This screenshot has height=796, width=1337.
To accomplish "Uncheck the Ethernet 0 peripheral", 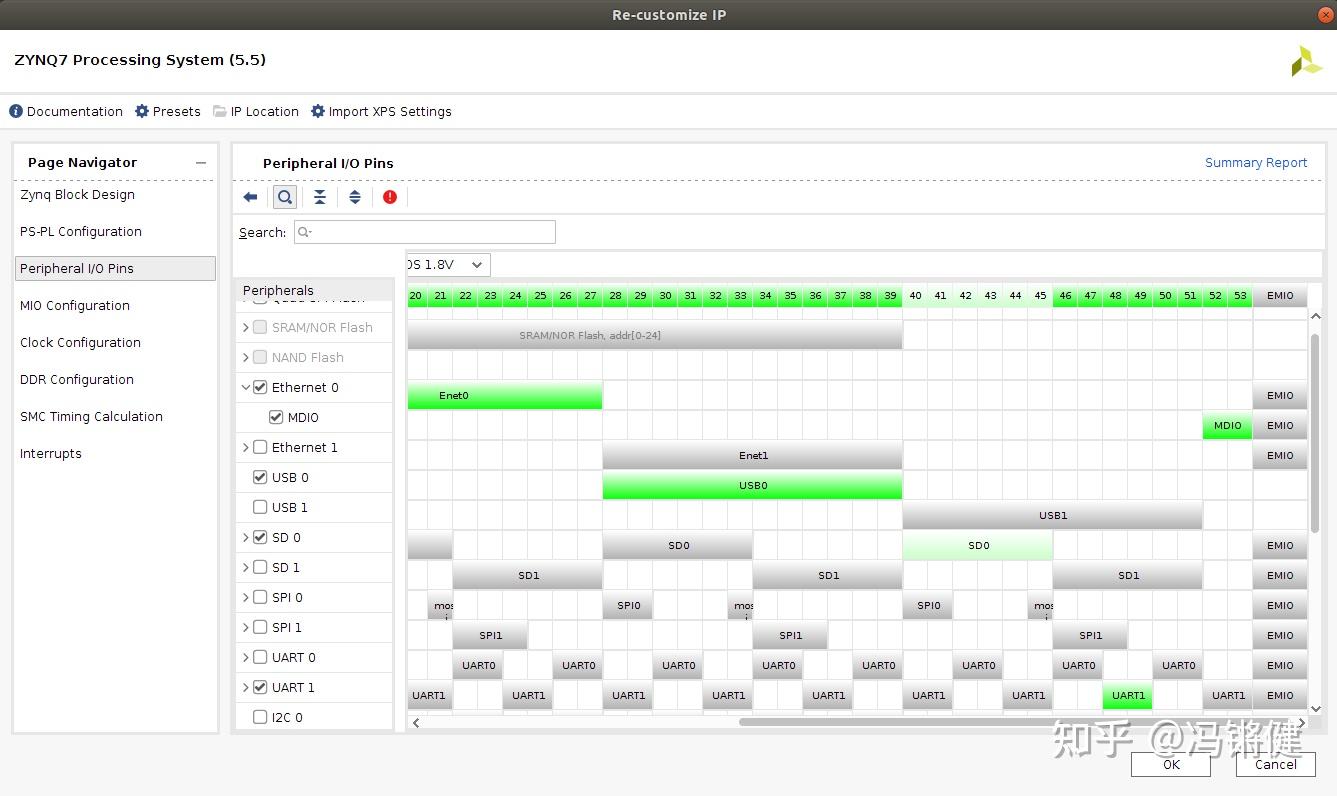I will click(259, 387).
